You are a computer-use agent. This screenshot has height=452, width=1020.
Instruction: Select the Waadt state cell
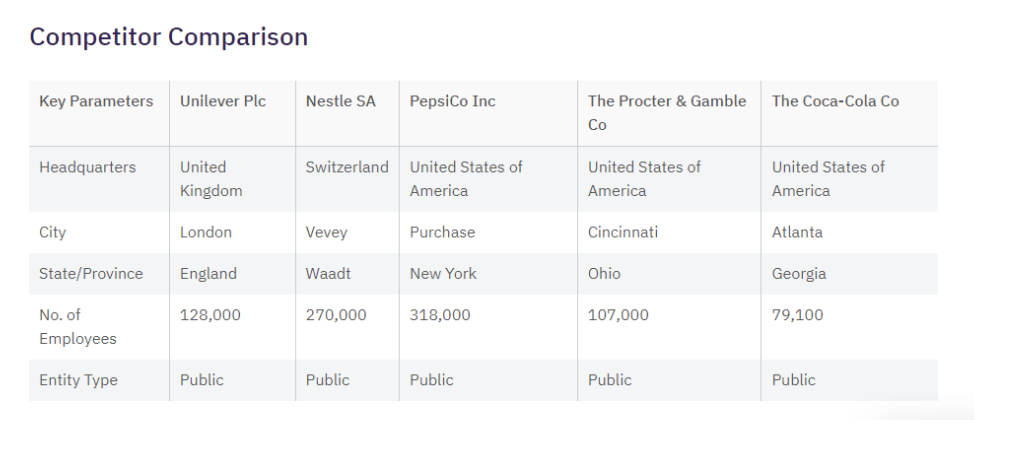(328, 273)
